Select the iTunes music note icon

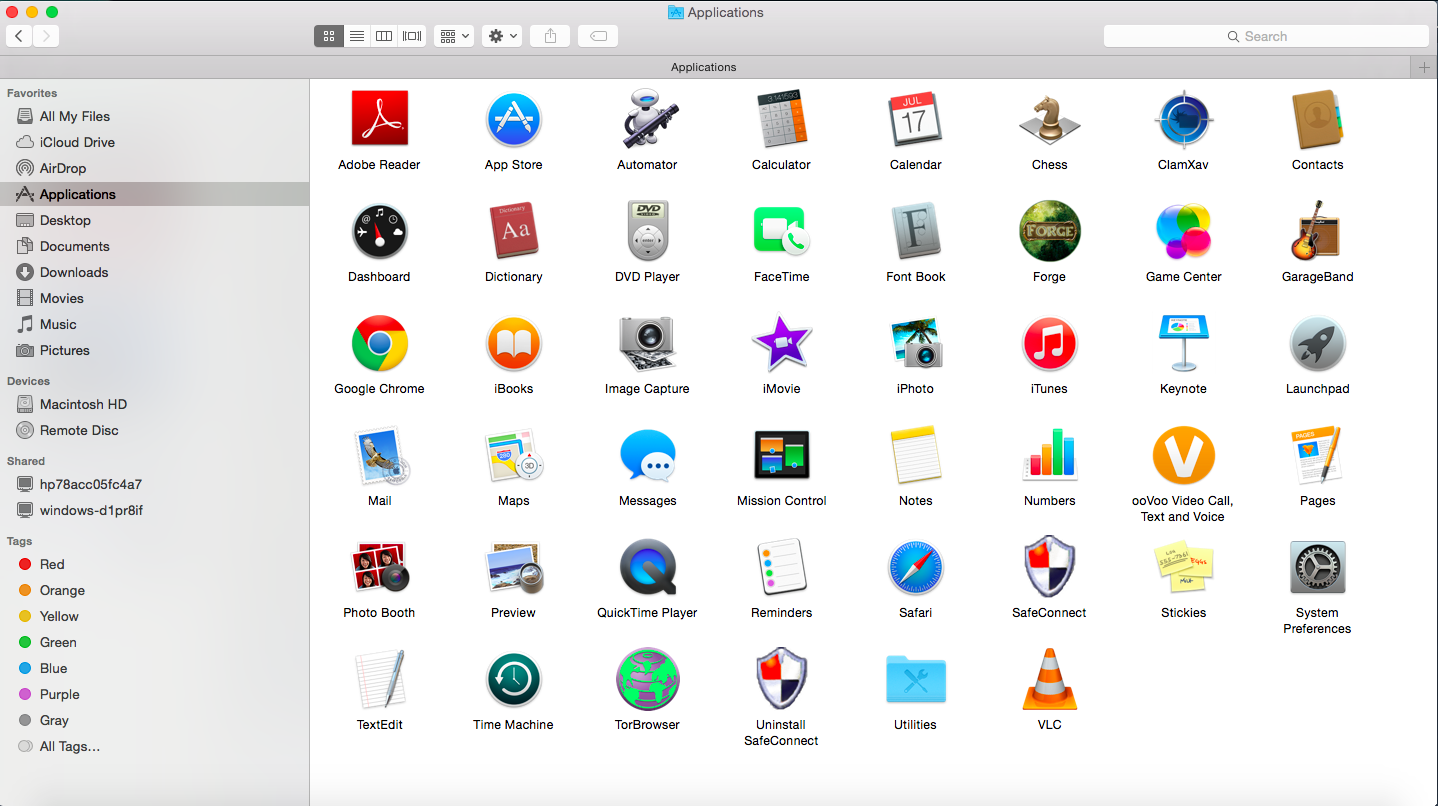1049,343
